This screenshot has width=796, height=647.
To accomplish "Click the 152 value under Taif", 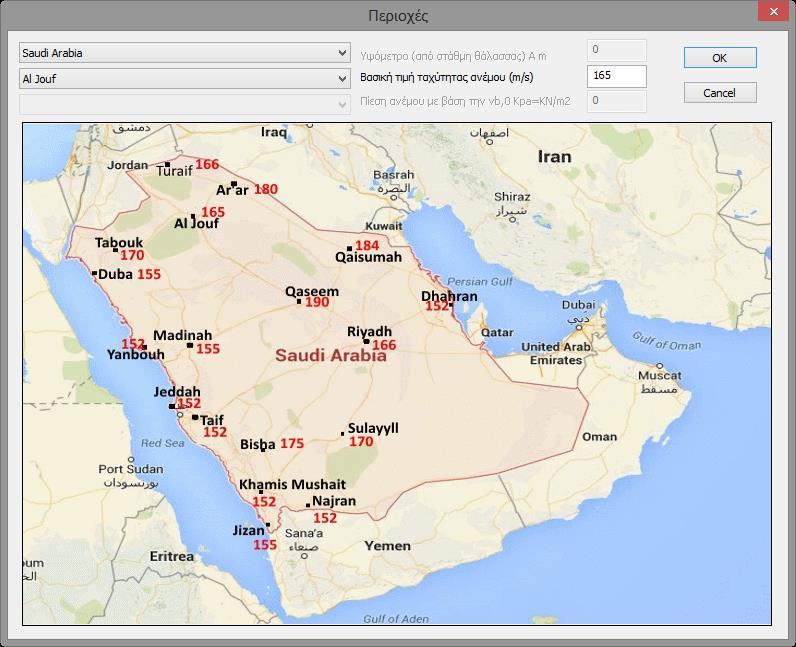I will 215,432.
